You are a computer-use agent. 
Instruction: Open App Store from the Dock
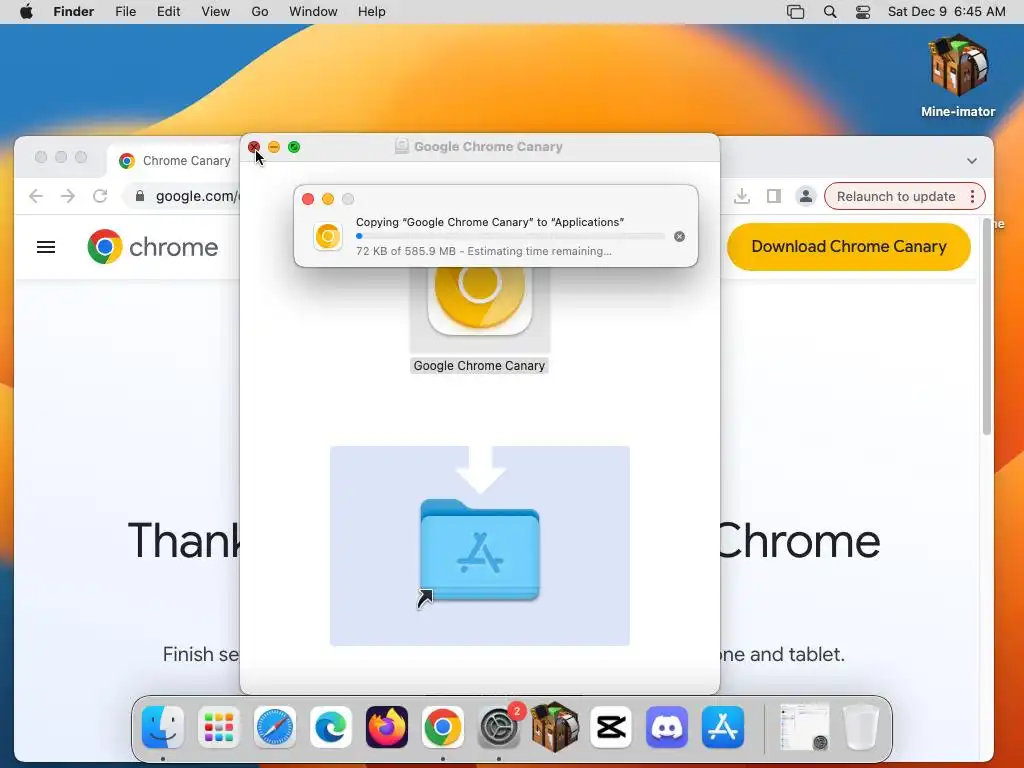(723, 727)
